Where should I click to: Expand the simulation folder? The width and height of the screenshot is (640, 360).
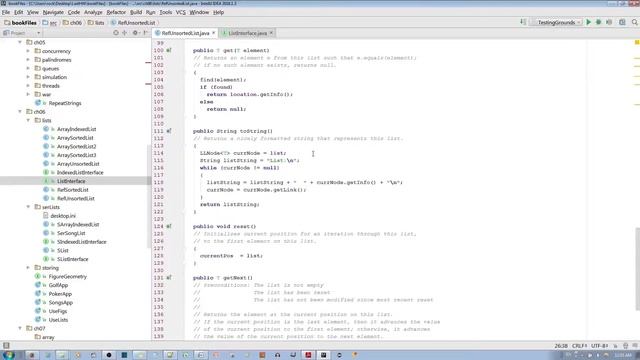(x=28, y=77)
